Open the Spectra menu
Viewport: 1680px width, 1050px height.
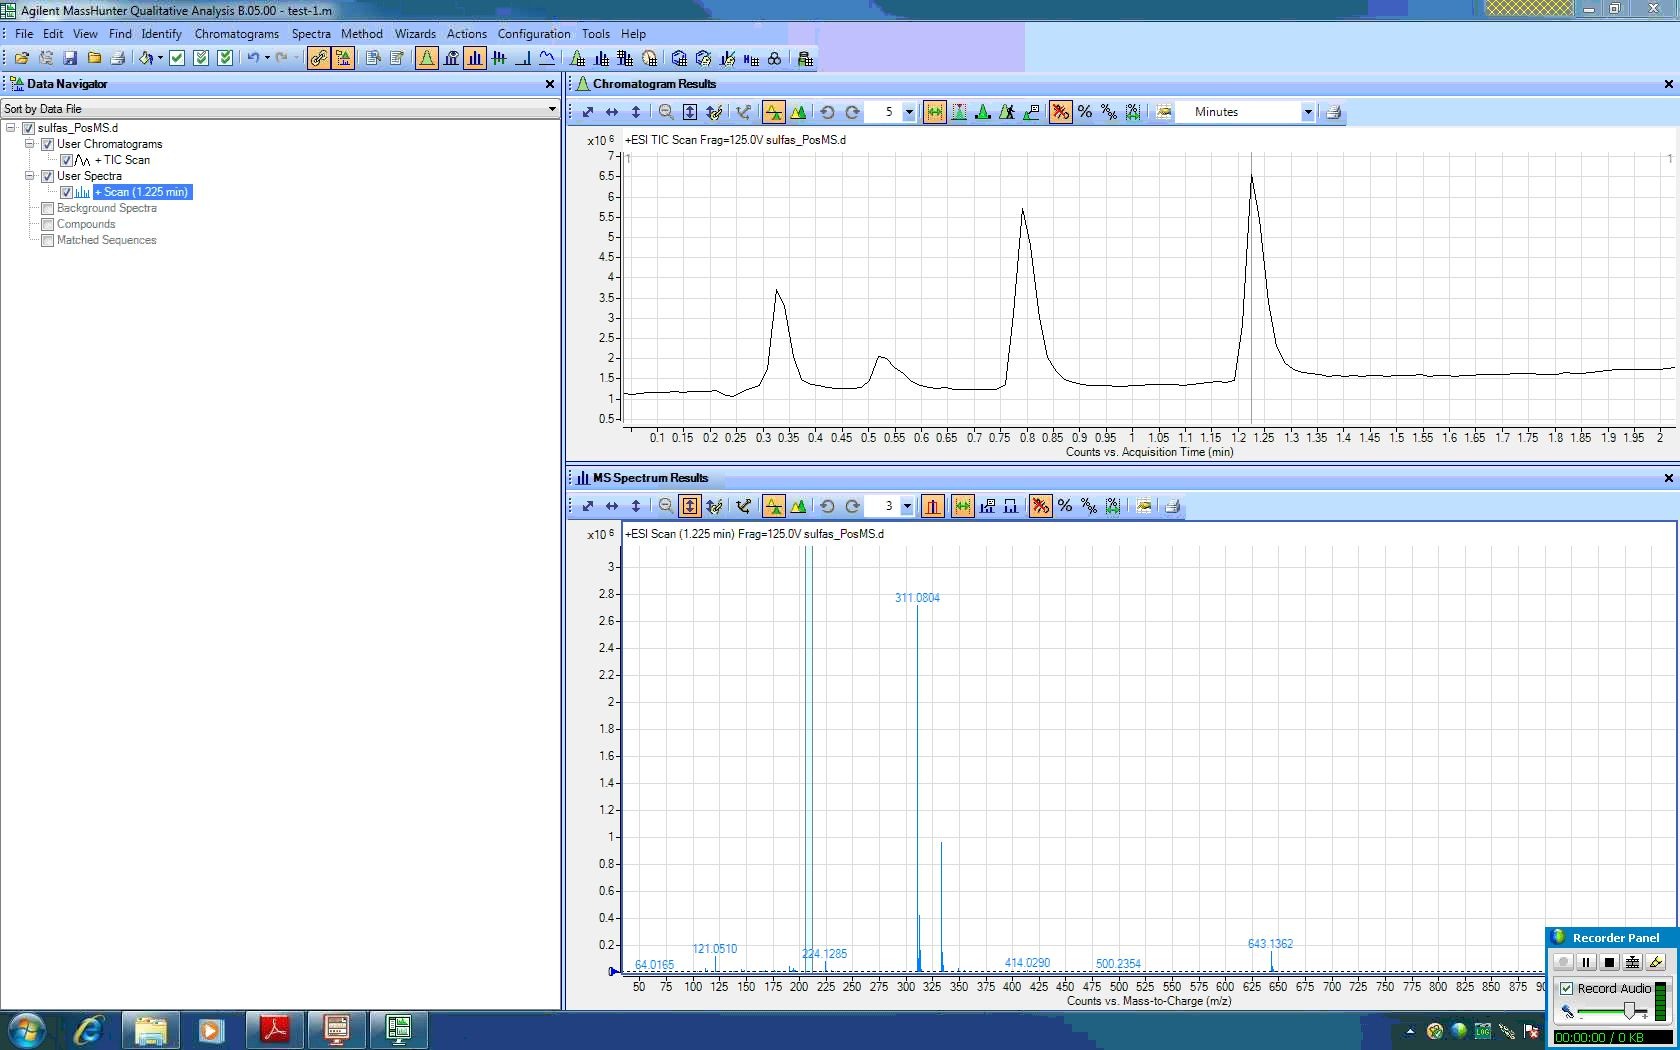point(311,34)
